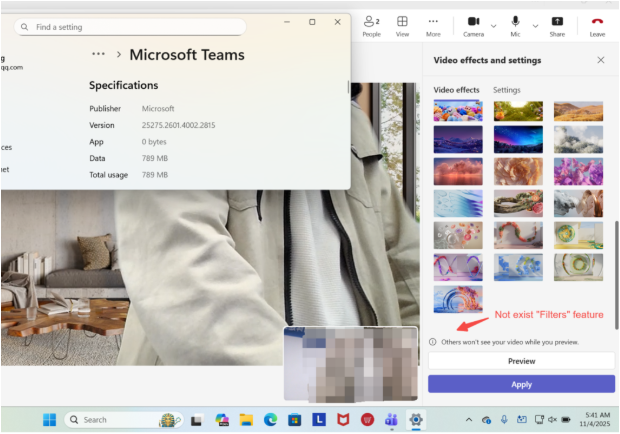Select the green glass disc background
Image resolution: width=620 pixels, height=434 pixels.
pos(578,235)
